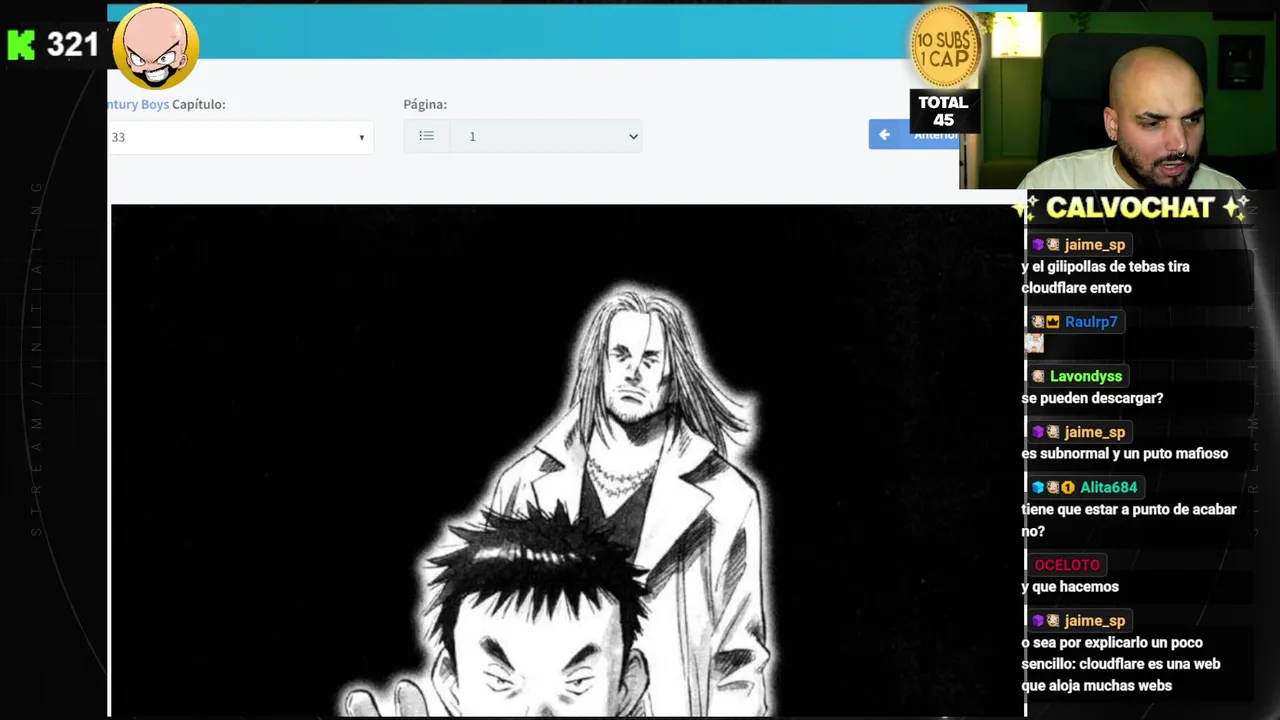Click the Anterior button with left arrow
This screenshot has height=720, width=1280.
[913, 134]
